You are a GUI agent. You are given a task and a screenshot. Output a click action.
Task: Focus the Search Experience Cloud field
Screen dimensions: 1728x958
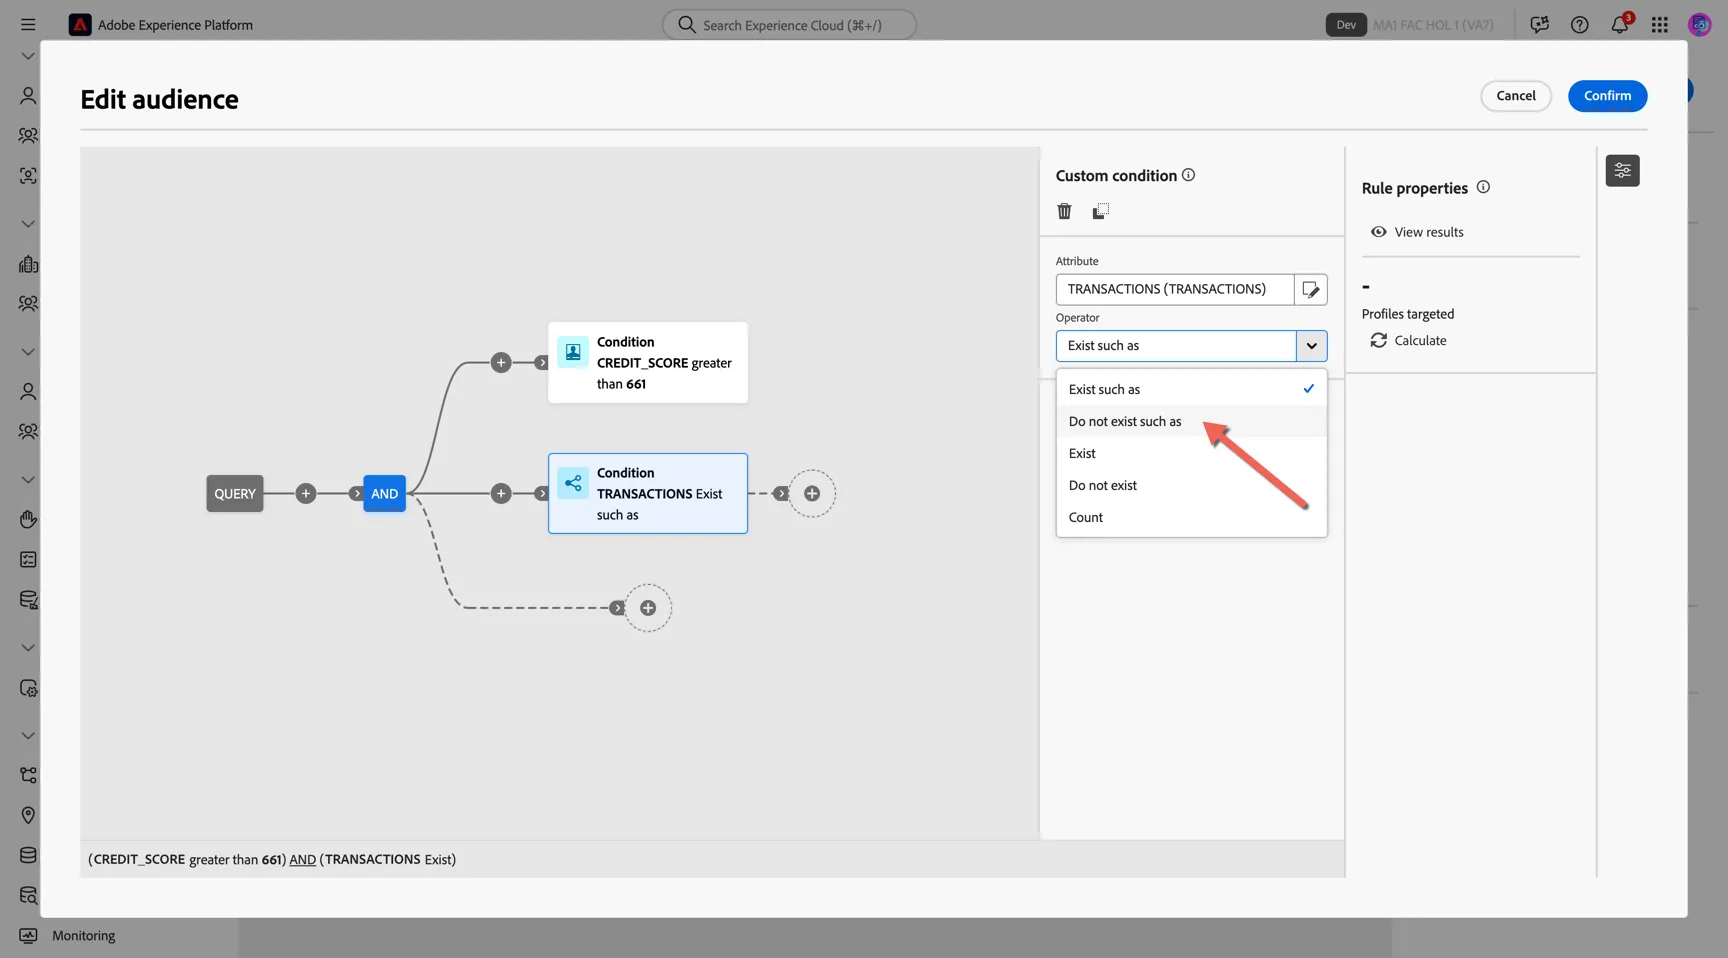[789, 24]
